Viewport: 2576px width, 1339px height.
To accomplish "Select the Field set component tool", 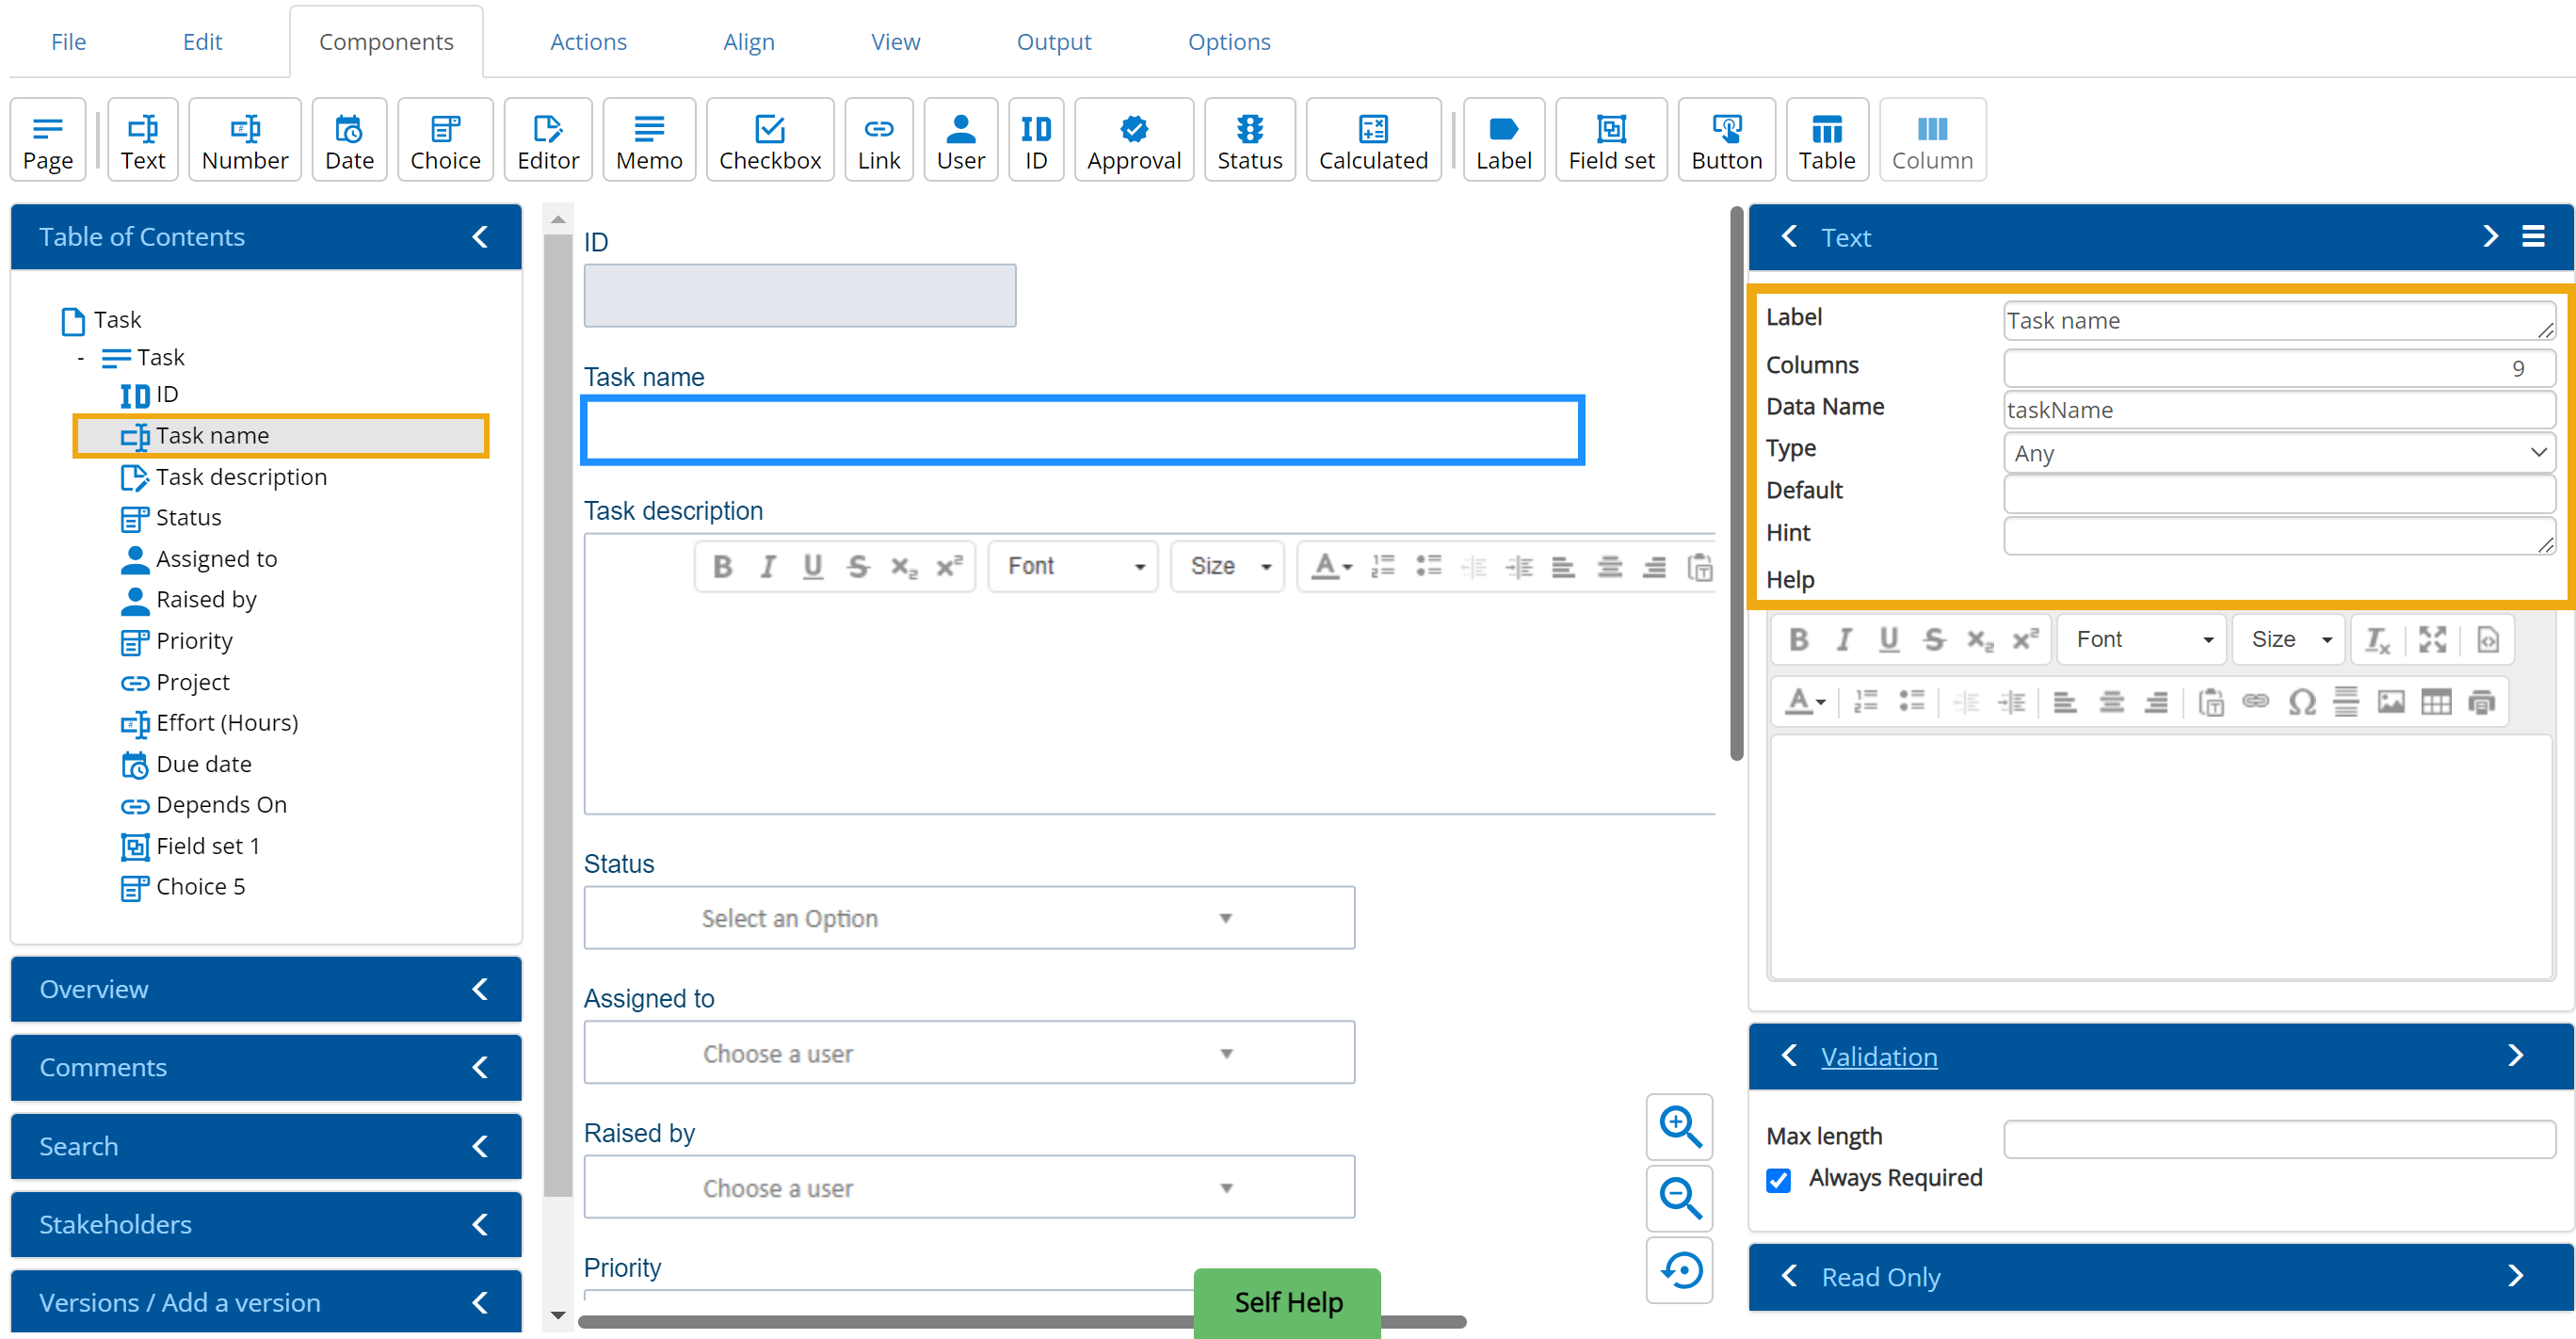I will click(1610, 140).
